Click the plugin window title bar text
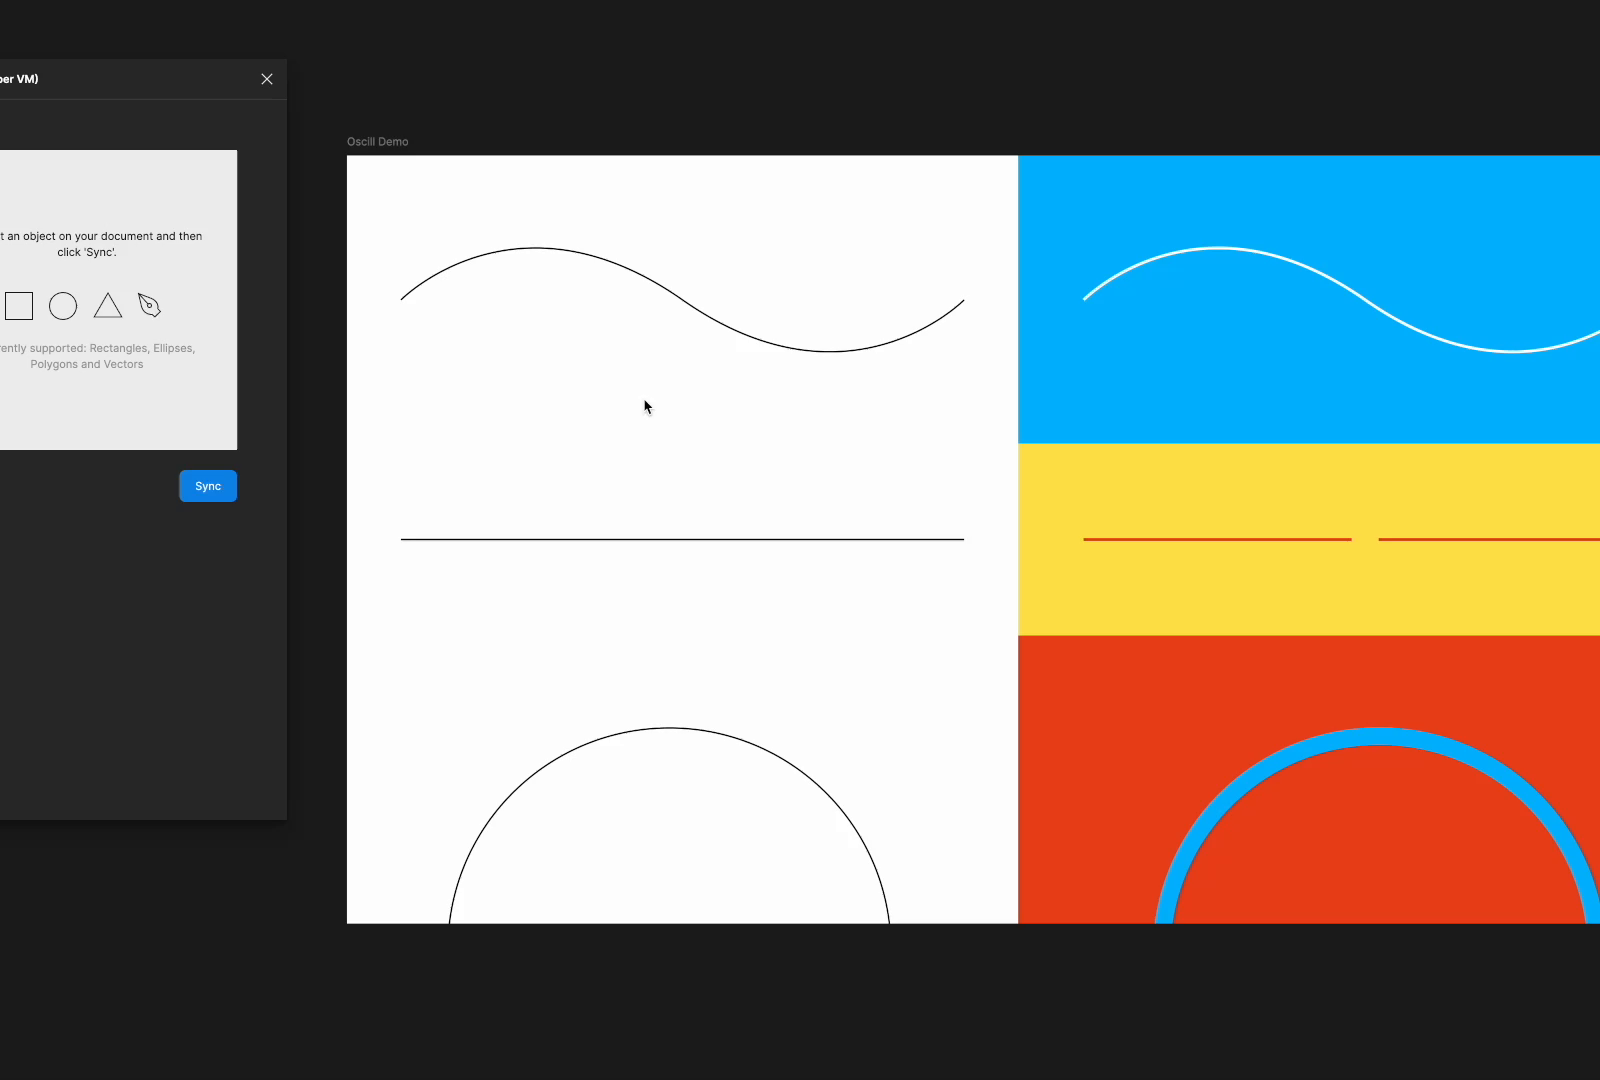The width and height of the screenshot is (1600, 1080). 20,78
